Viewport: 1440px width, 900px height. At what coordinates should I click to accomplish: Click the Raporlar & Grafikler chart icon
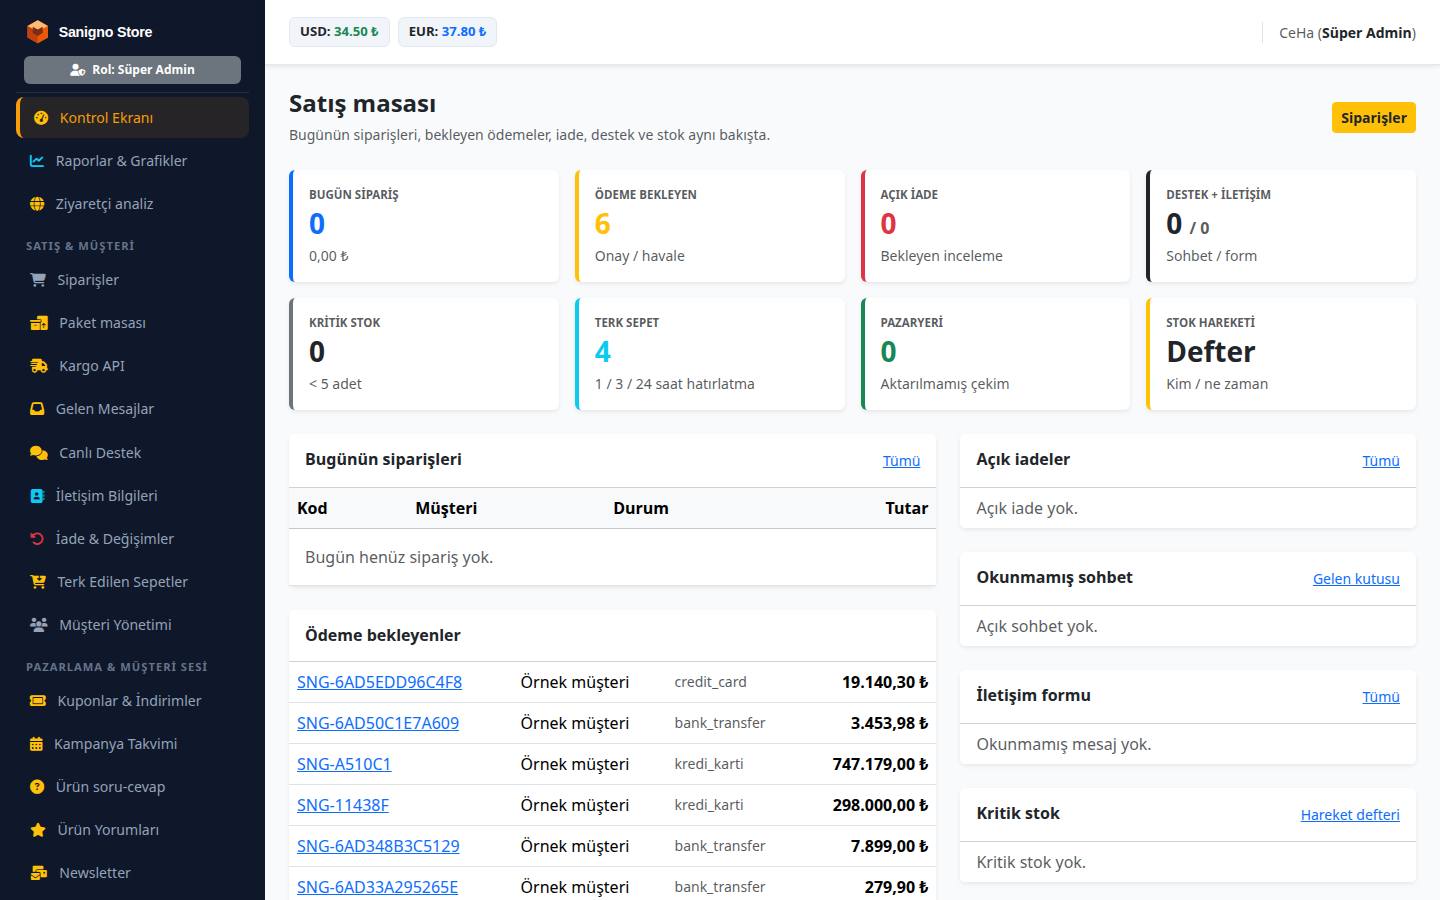coord(37,161)
